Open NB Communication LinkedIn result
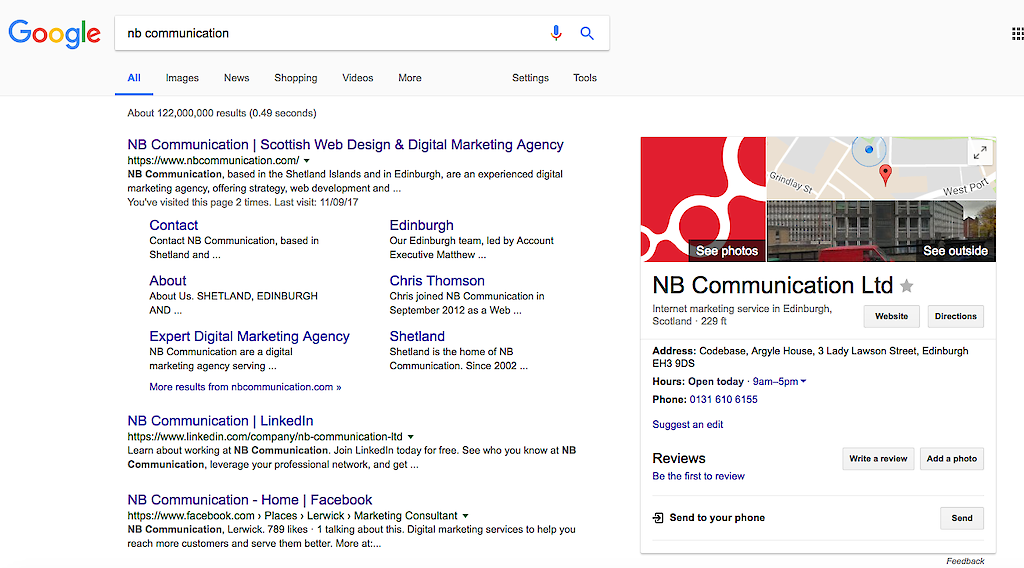This screenshot has height=568, width=1024. click(220, 421)
